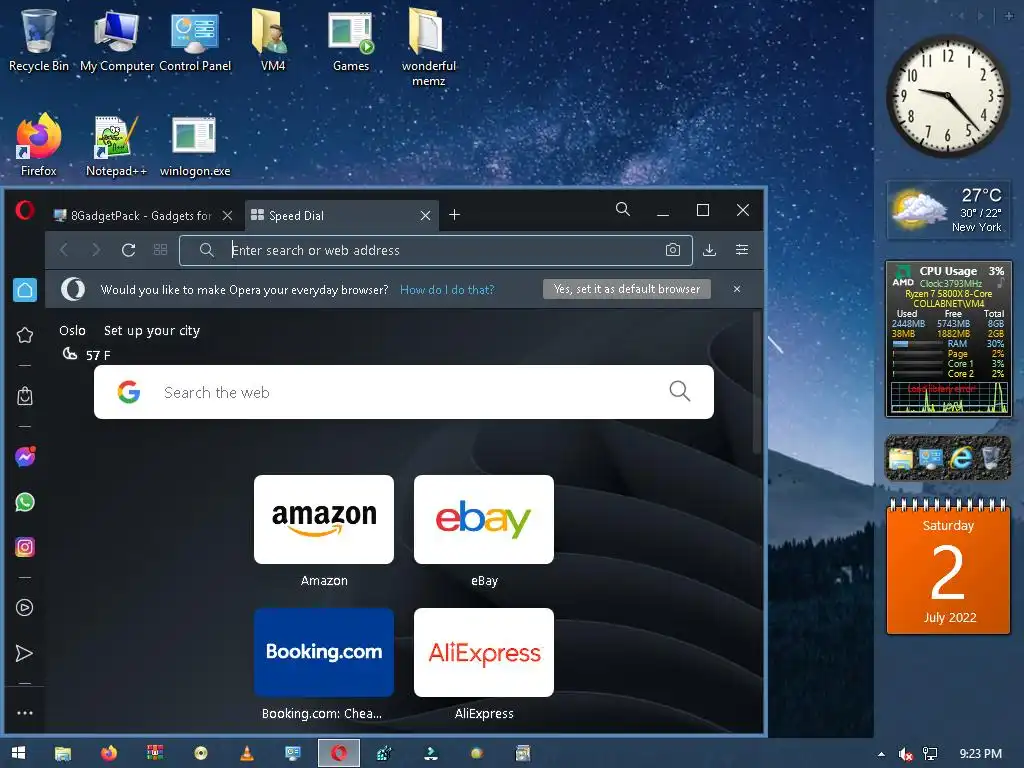Screen dimensions: 1024x768
Task: Click the CPU Usage meter gadget
Action: tap(948, 338)
